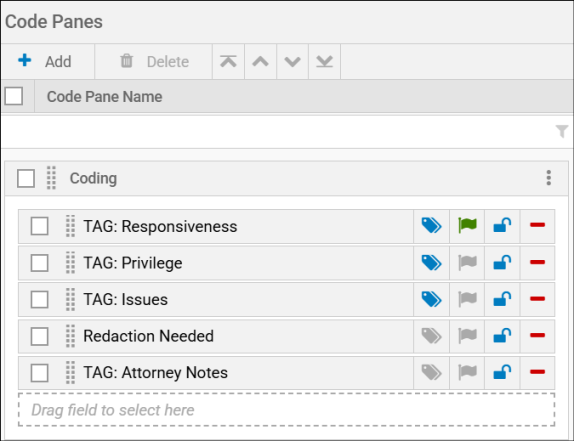Click the Delete button
Viewport: 574px width, 441px height.
154,61
